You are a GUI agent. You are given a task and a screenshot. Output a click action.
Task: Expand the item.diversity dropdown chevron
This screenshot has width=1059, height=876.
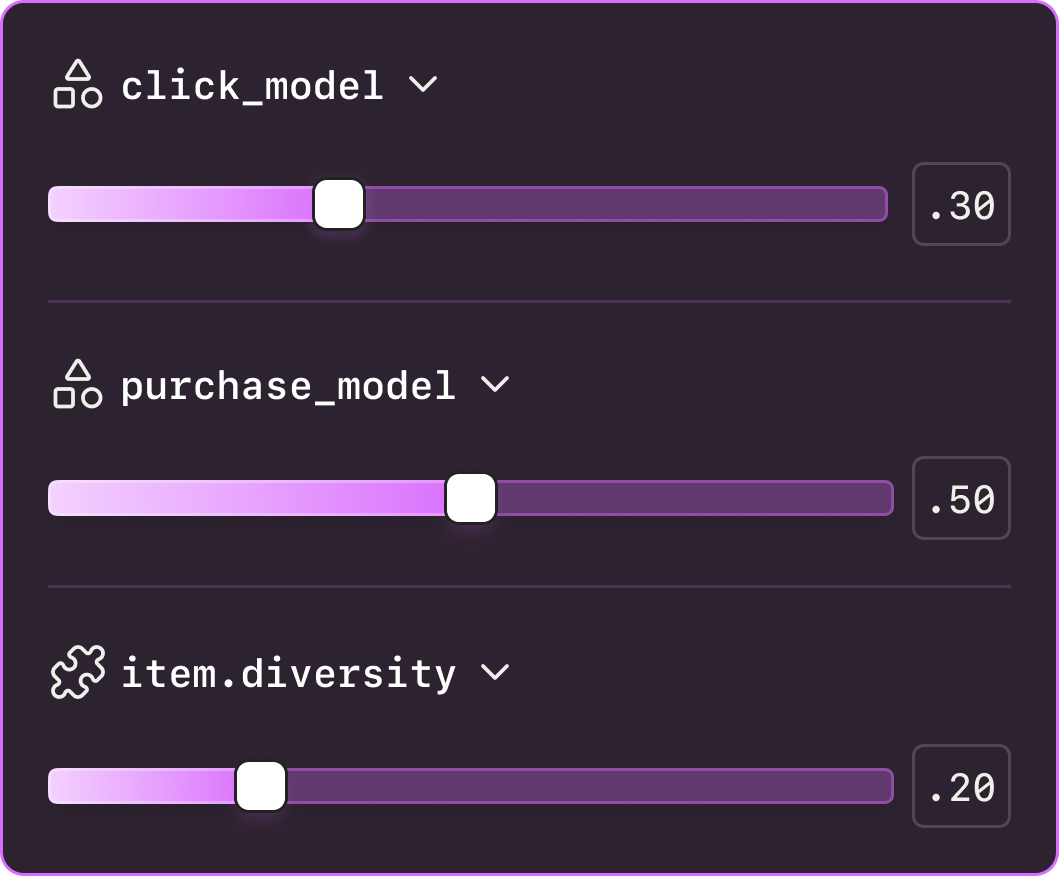[495, 672]
